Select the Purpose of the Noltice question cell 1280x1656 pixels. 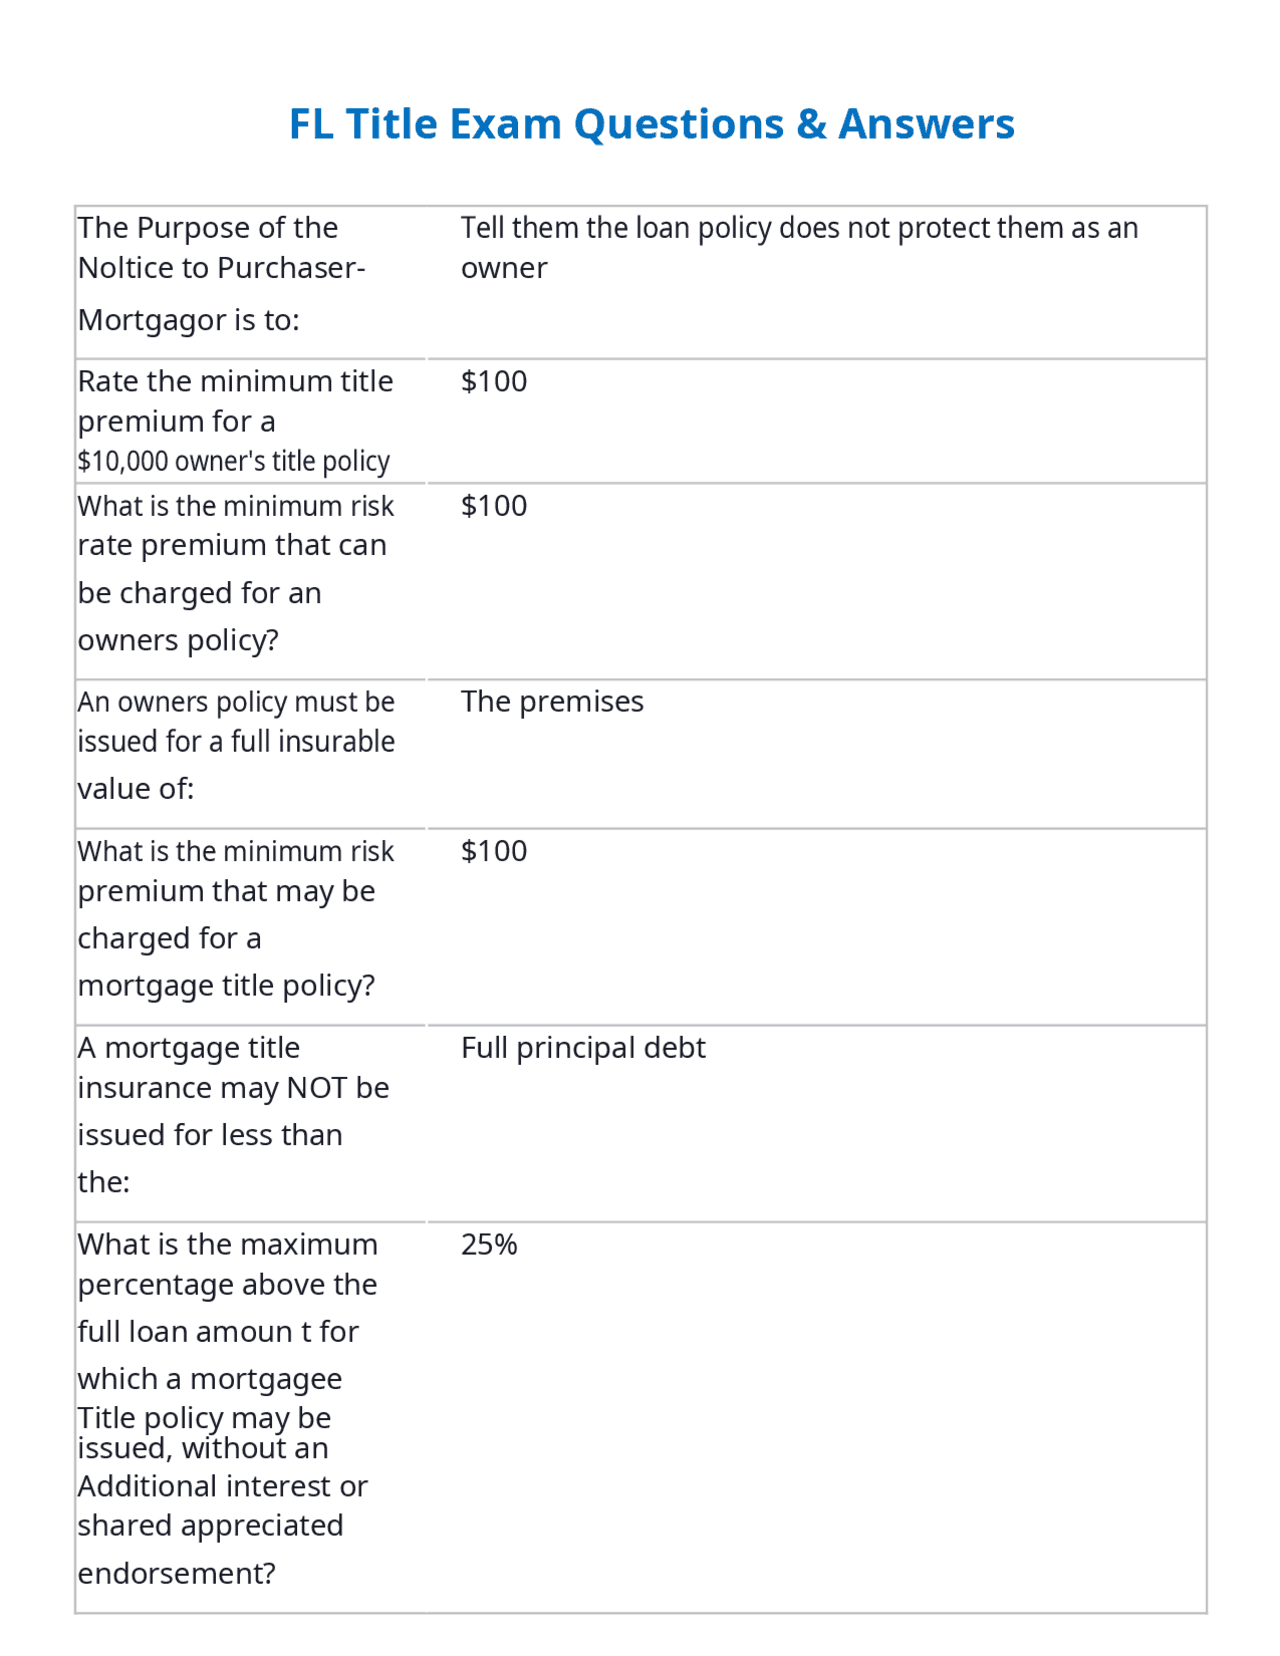click(251, 282)
